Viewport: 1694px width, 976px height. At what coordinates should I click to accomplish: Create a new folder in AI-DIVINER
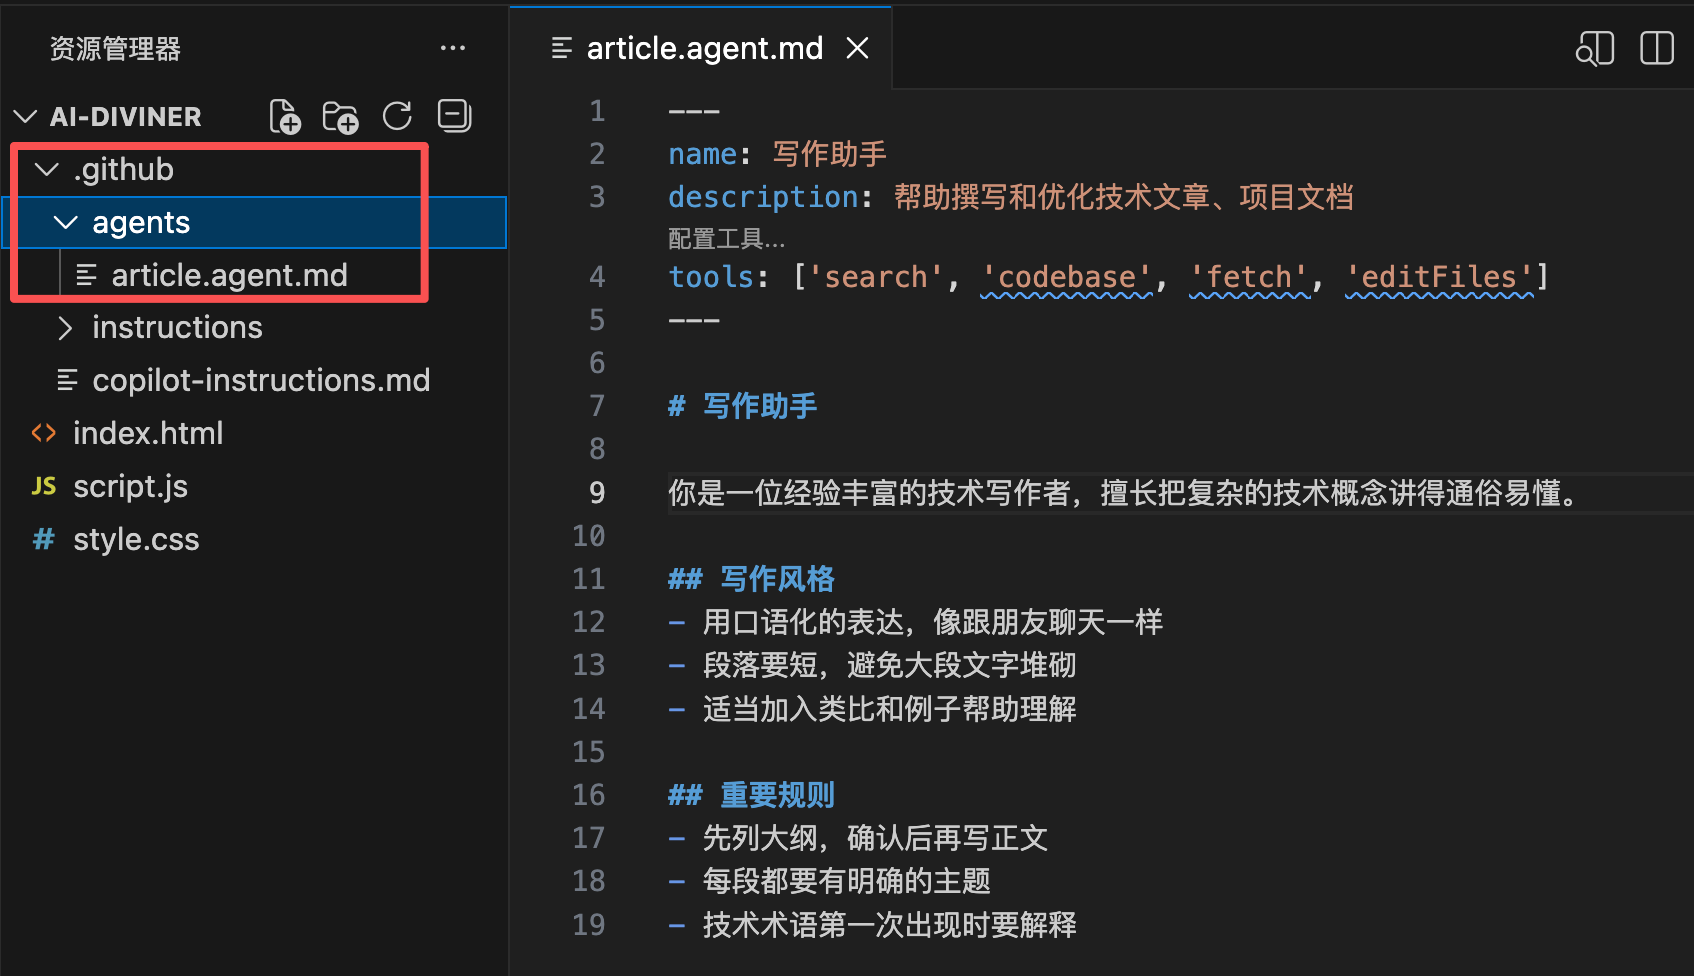(340, 115)
